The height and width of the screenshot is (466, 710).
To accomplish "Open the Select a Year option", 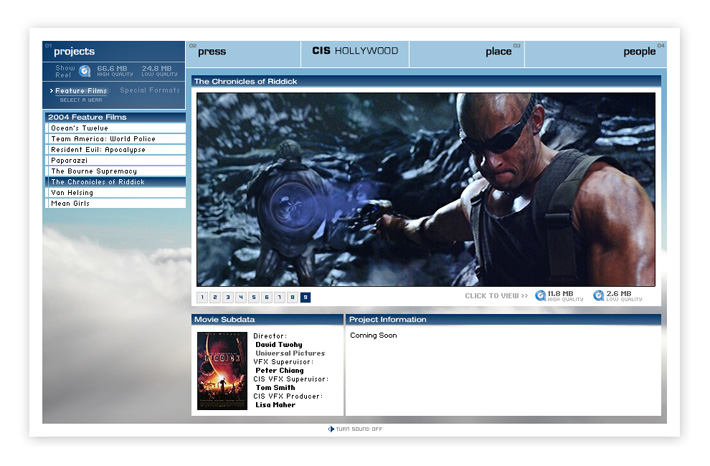I will (x=81, y=100).
